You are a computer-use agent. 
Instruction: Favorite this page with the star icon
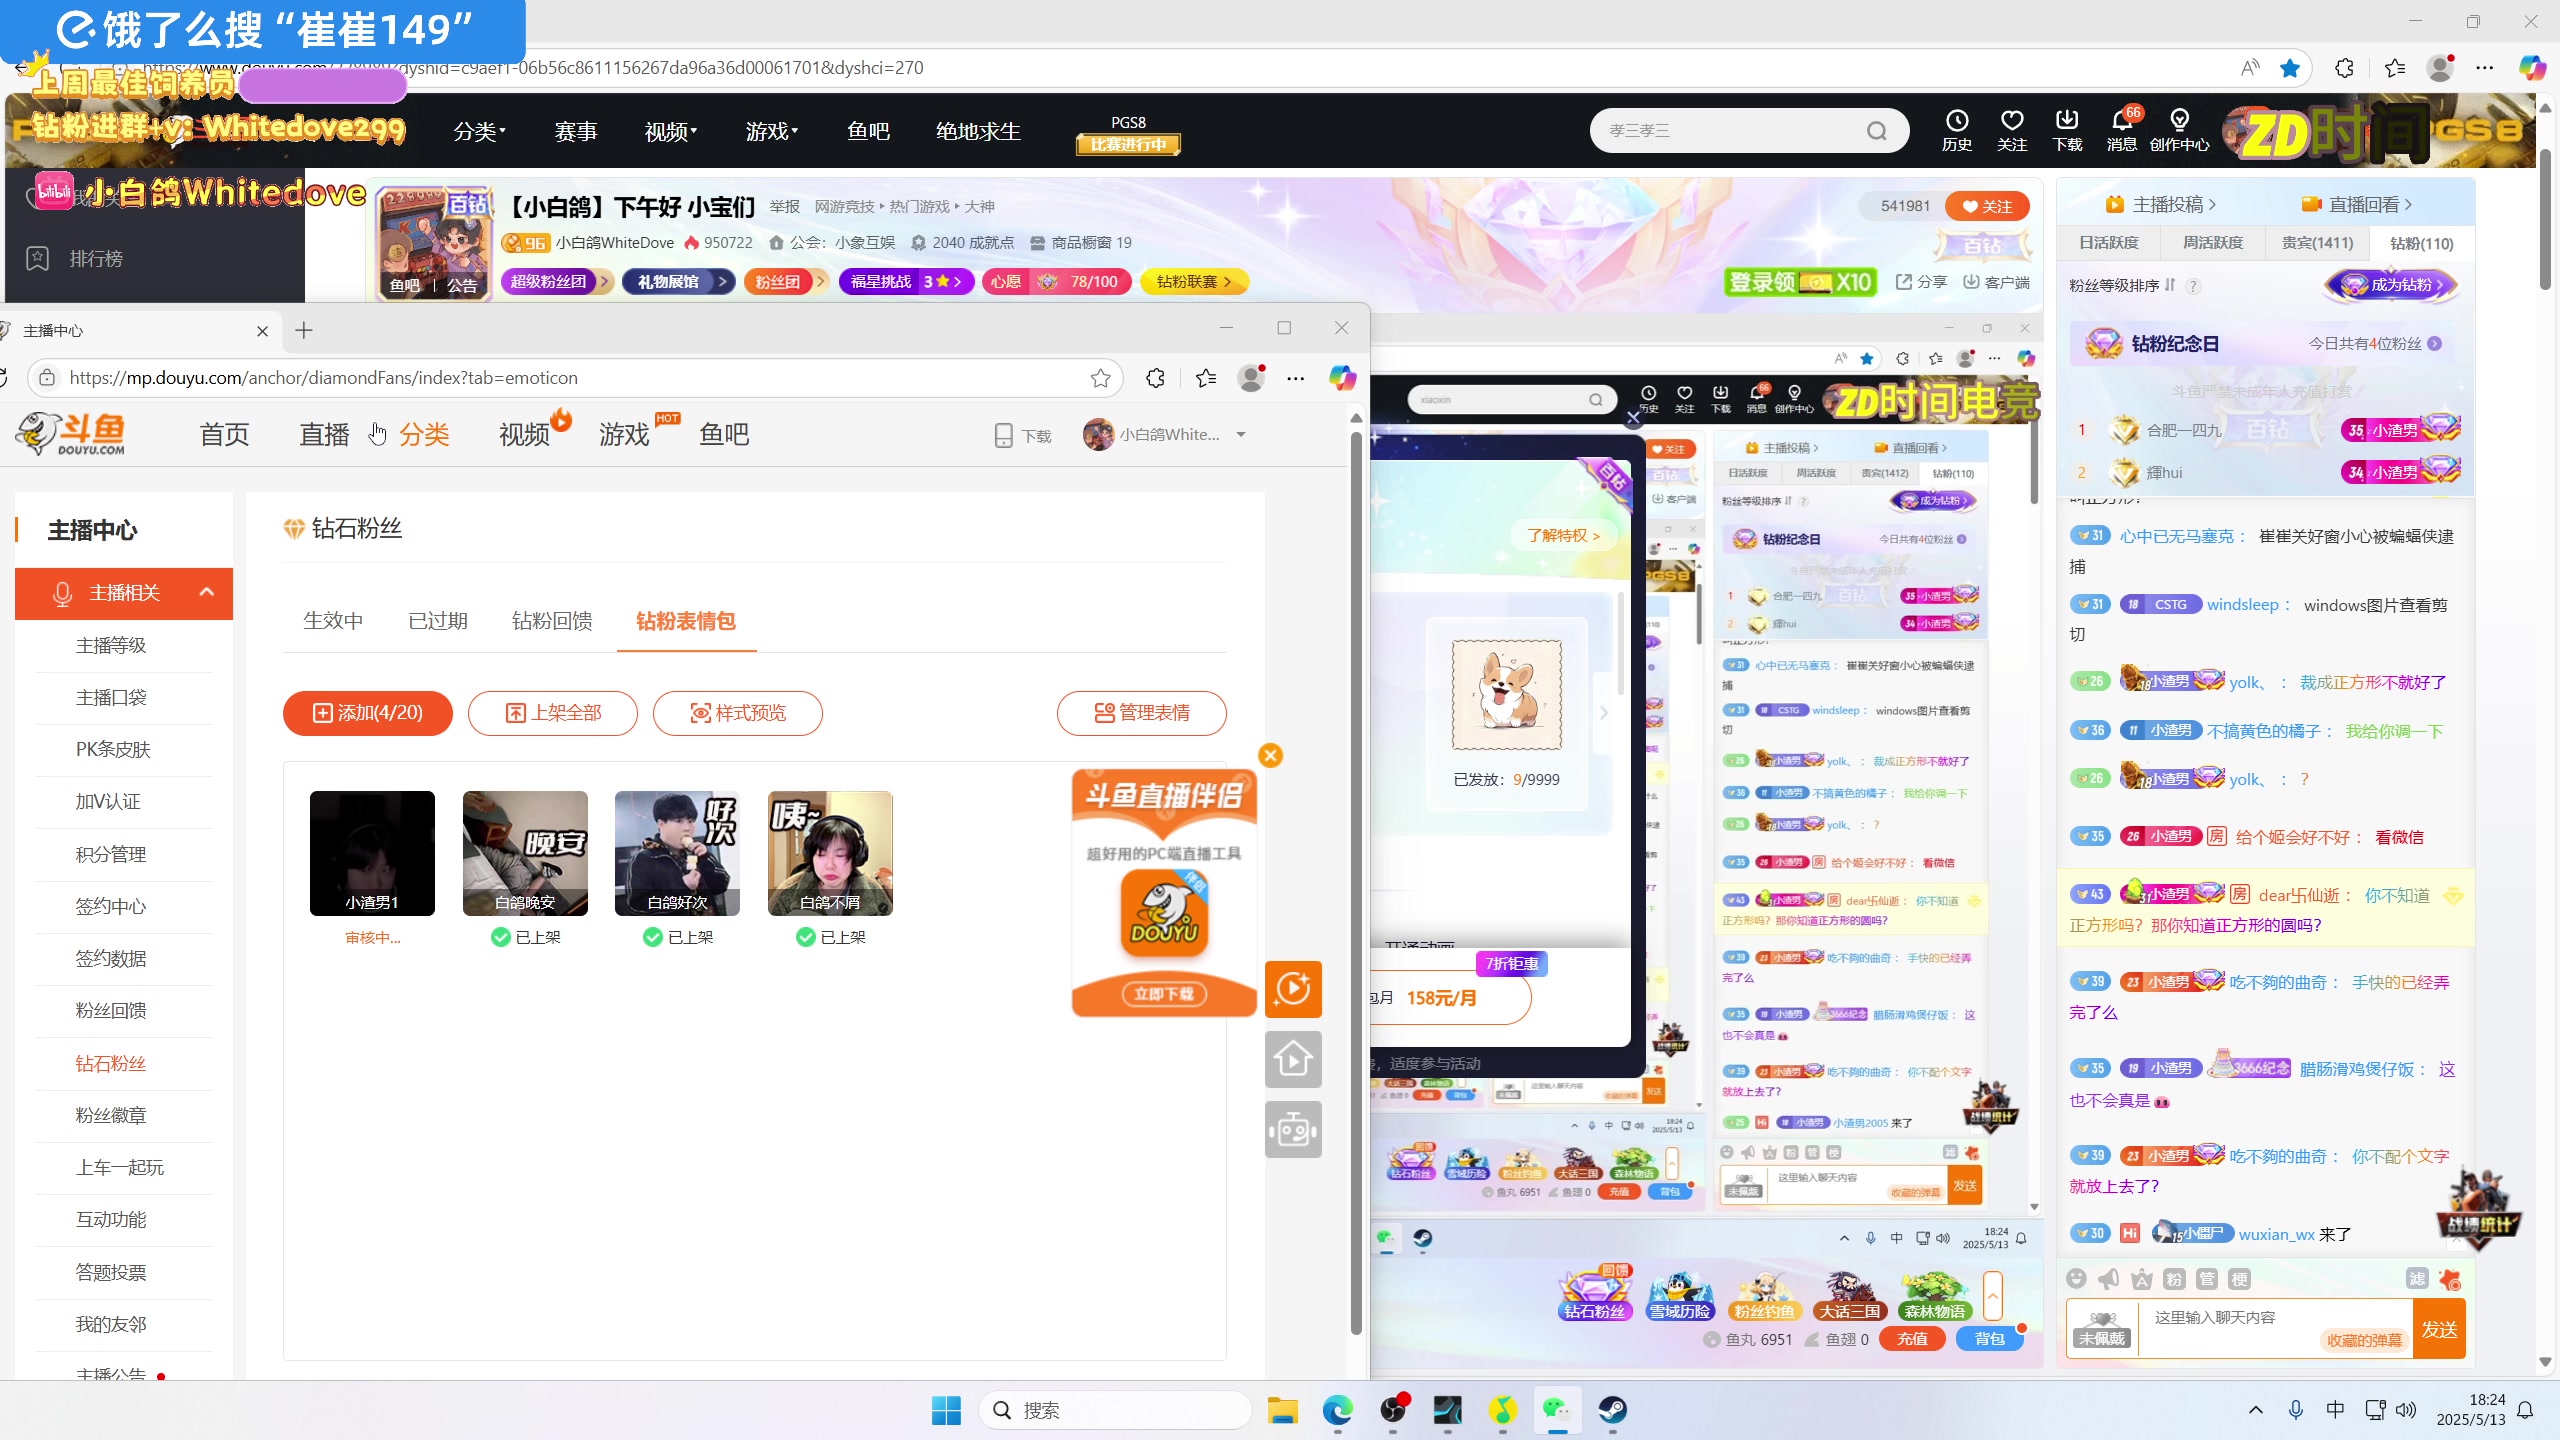[x=1100, y=378]
